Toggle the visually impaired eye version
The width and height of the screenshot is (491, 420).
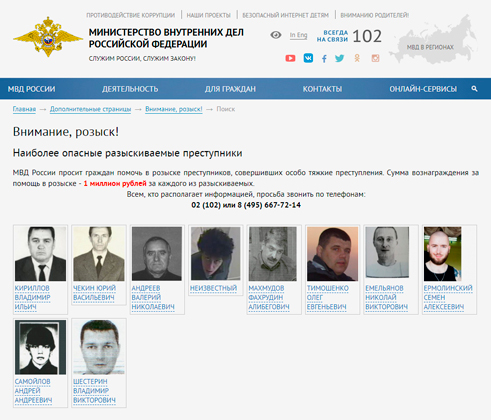pyautogui.click(x=276, y=35)
